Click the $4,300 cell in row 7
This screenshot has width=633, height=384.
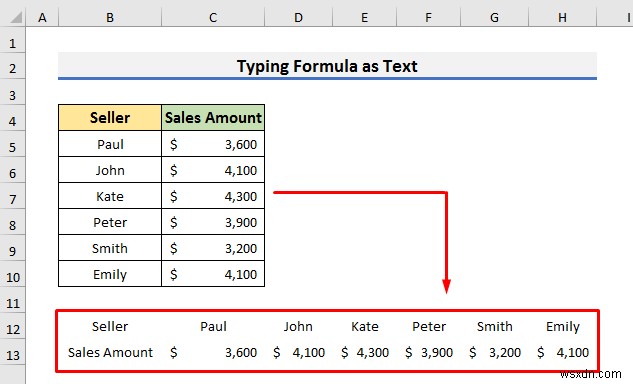coord(213,196)
